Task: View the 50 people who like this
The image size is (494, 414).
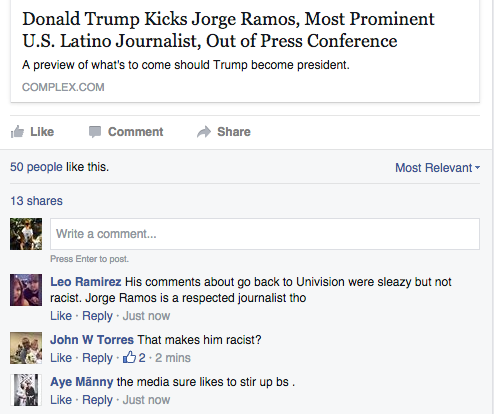Action: pos(36,167)
